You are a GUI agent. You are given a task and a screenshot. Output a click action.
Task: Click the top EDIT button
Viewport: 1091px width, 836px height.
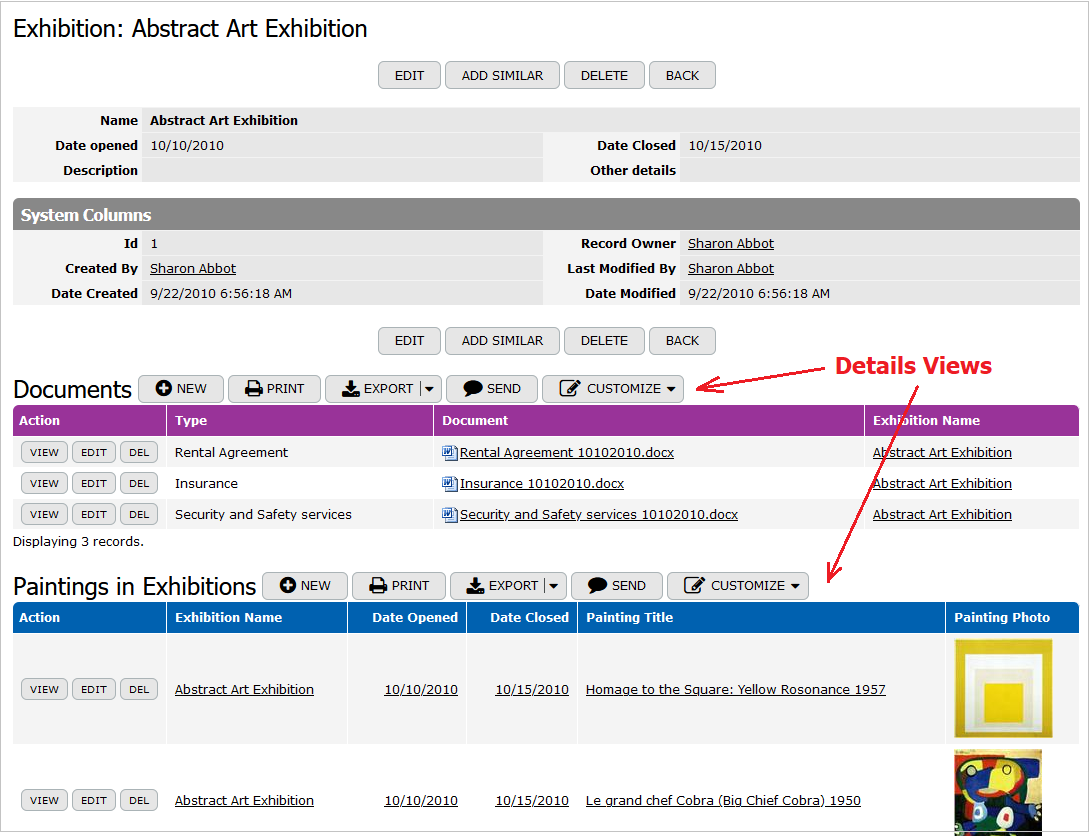pyautogui.click(x=409, y=75)
